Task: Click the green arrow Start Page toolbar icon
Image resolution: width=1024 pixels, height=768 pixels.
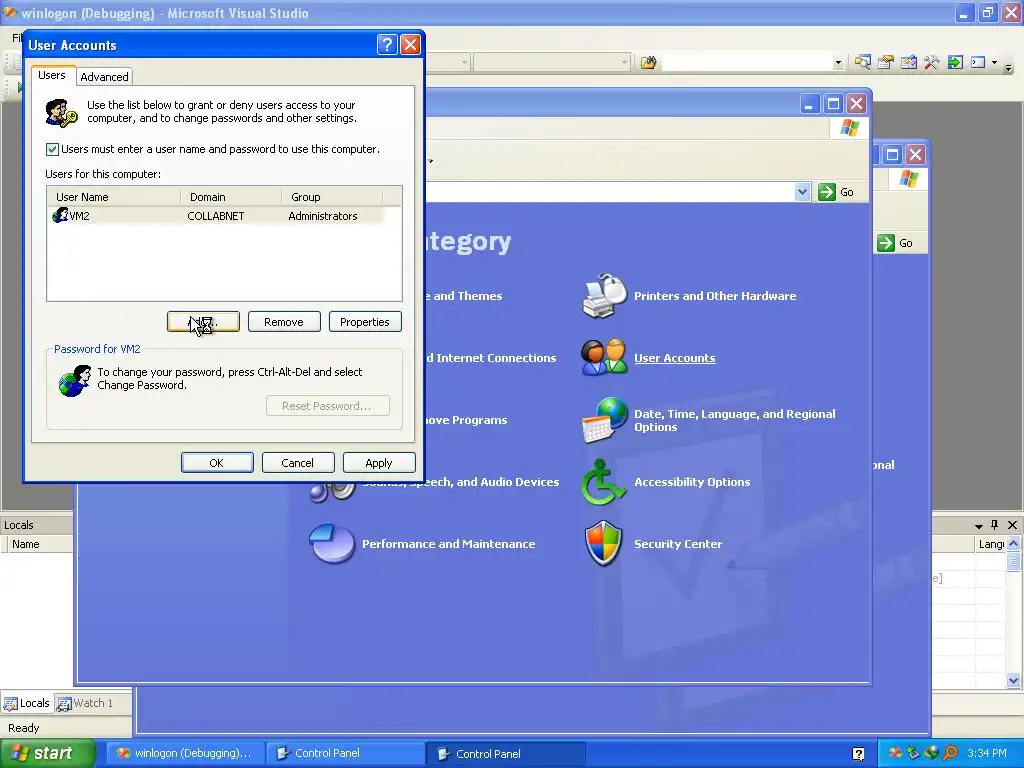Action: coord(955,63)
